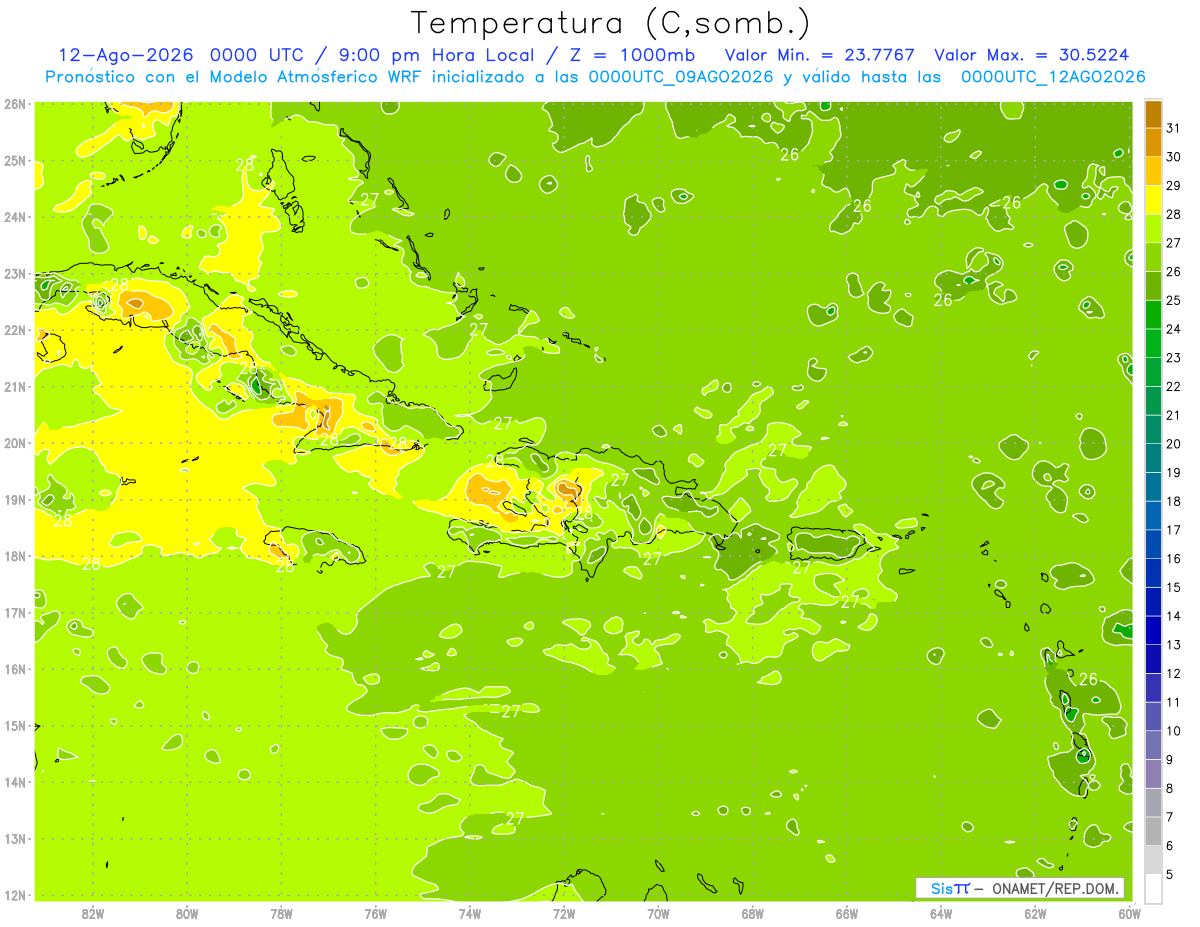This screenshot has height=927, width=1200.
Task: Click the longitude axis label '72W'
Action: click(564, 913)
